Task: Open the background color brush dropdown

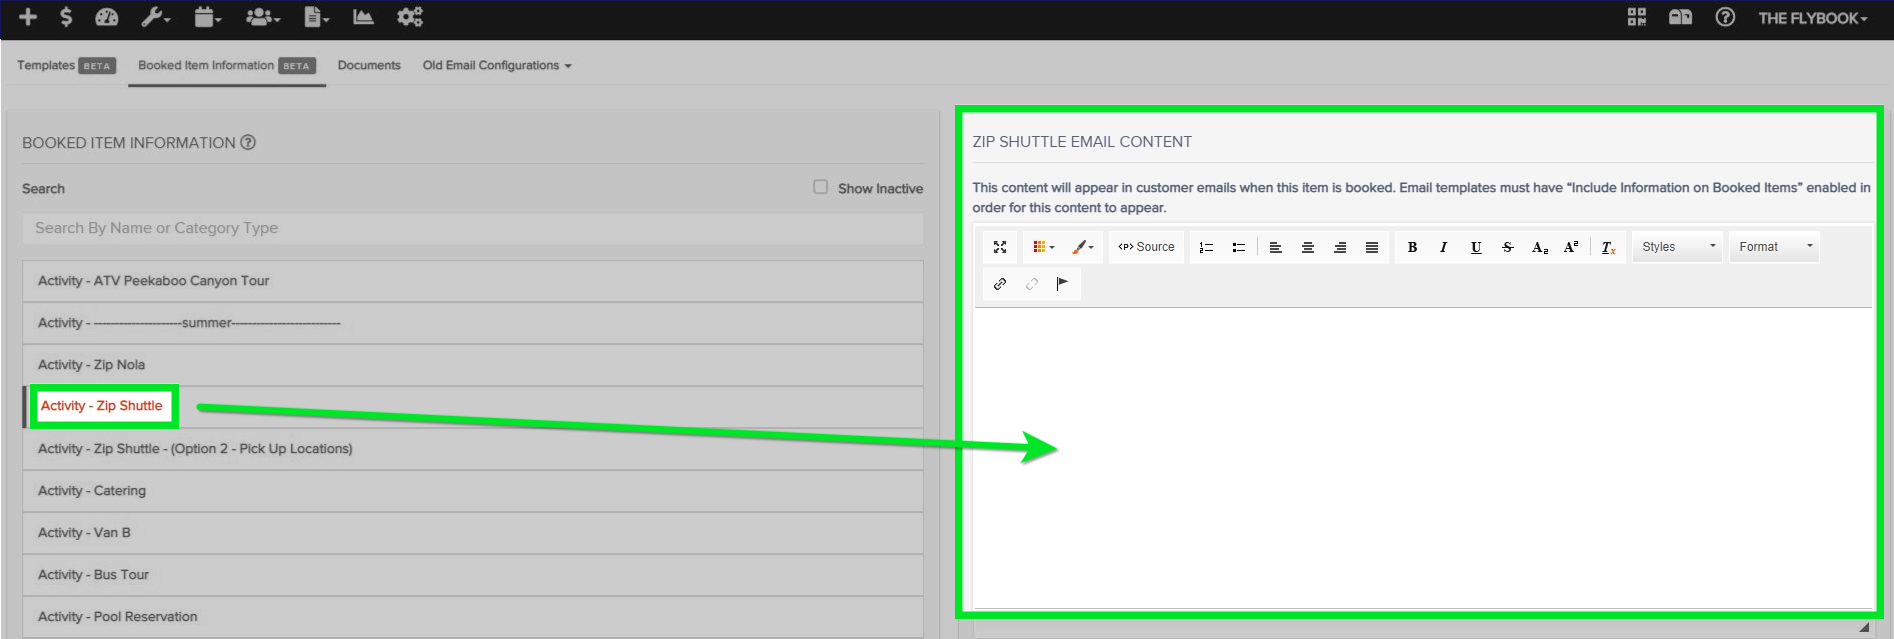Action: [x=1082, y=247]
